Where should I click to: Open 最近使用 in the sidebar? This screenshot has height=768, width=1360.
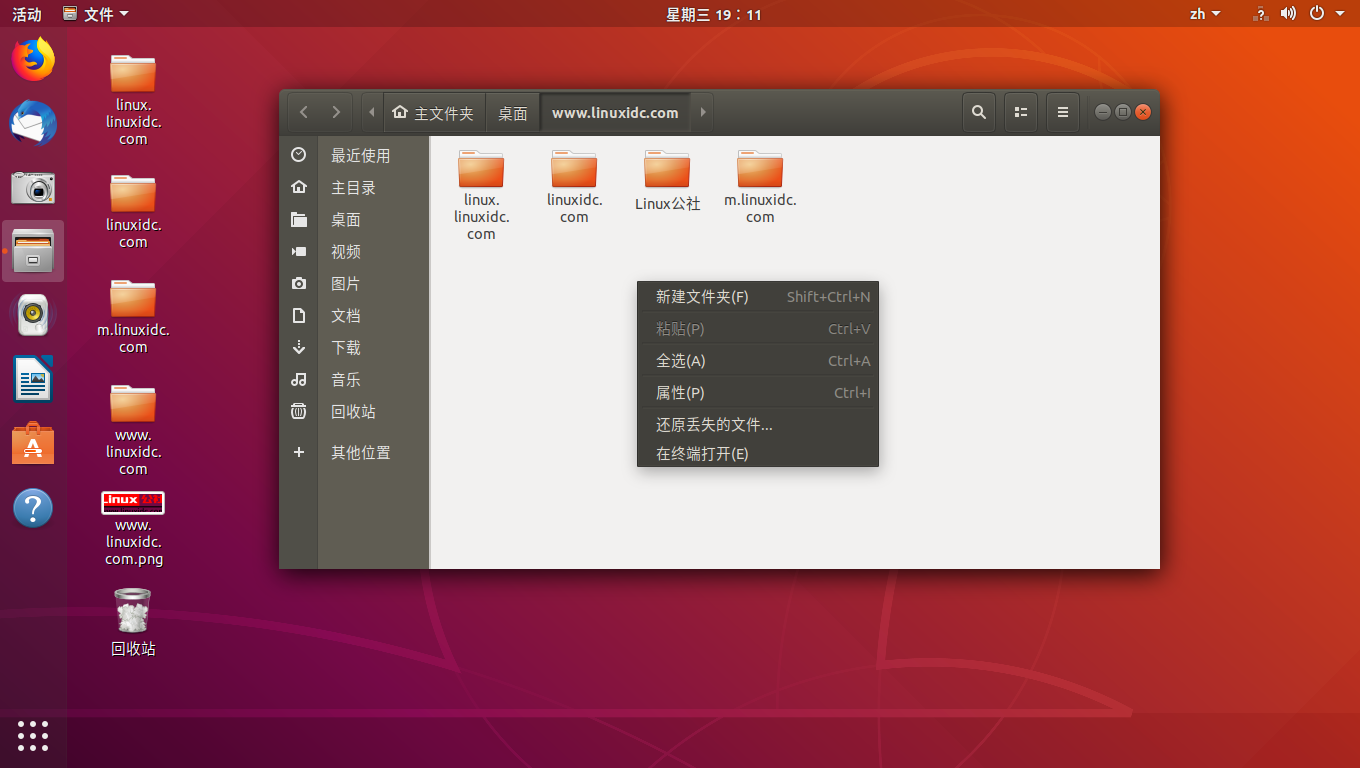point(354,155)
